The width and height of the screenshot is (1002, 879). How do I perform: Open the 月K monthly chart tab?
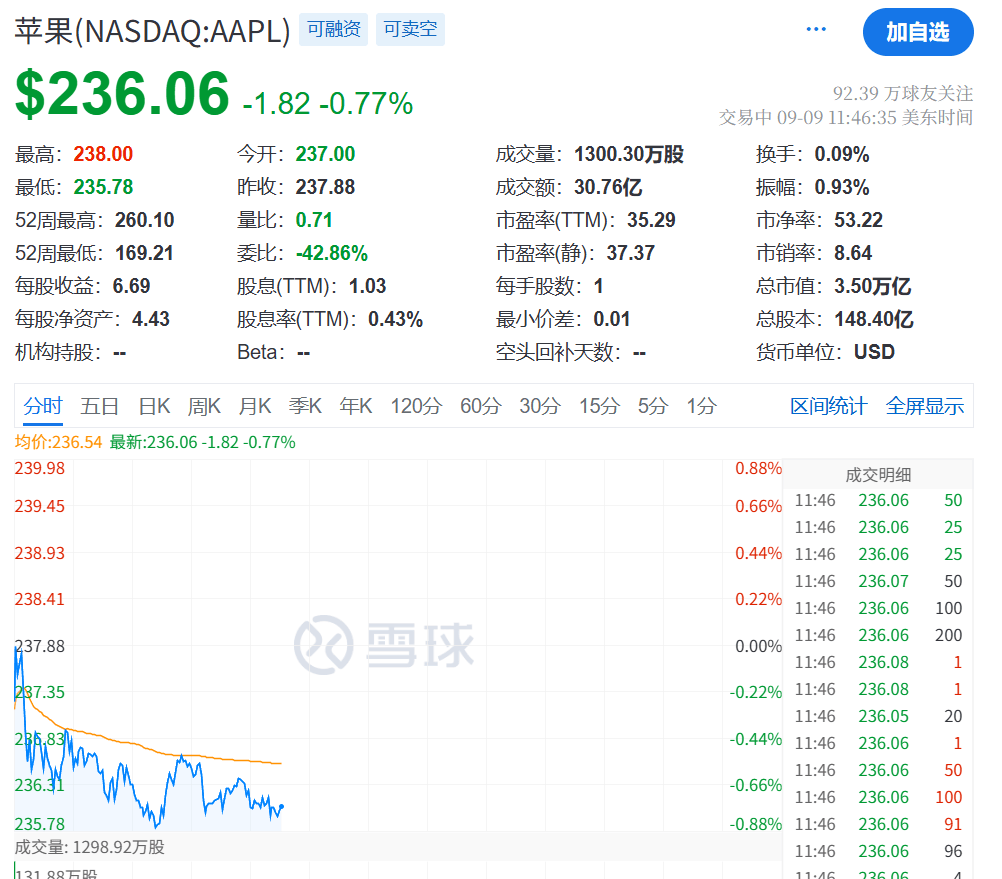coord(255,406)
